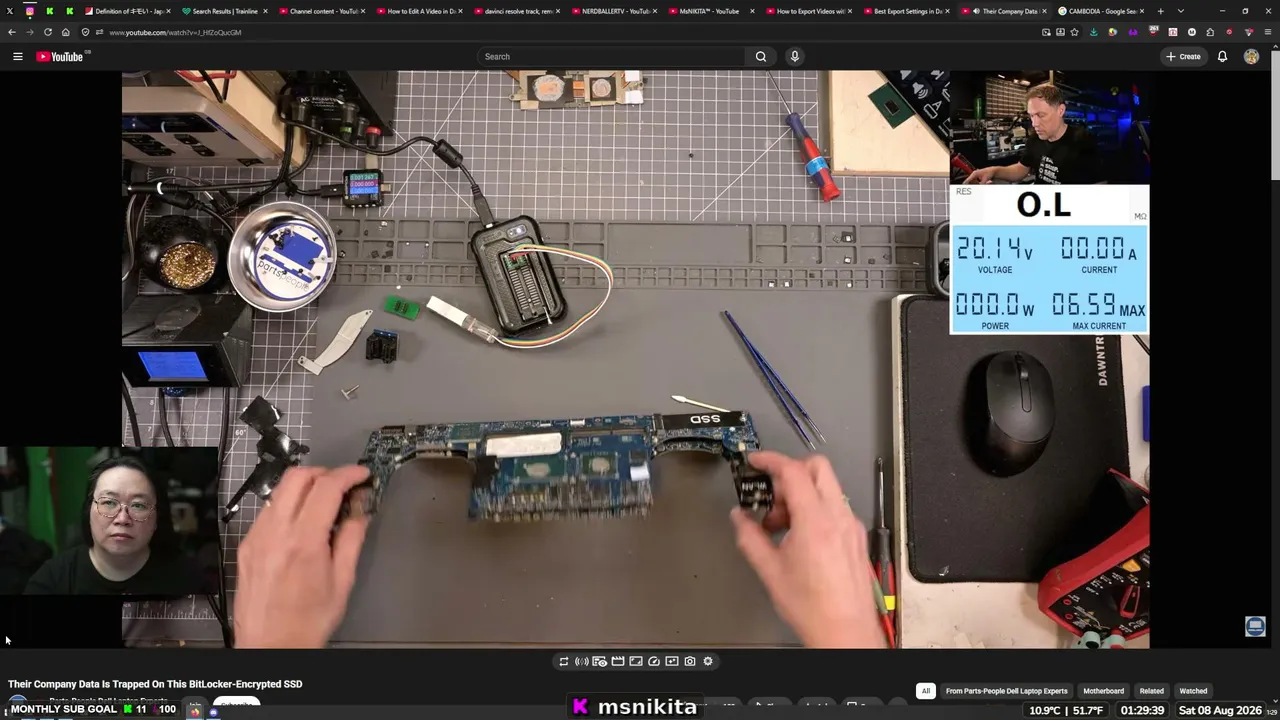Click the YouTube search input field
Viewport: 1280px width, 720px height.
click(611, 56)
